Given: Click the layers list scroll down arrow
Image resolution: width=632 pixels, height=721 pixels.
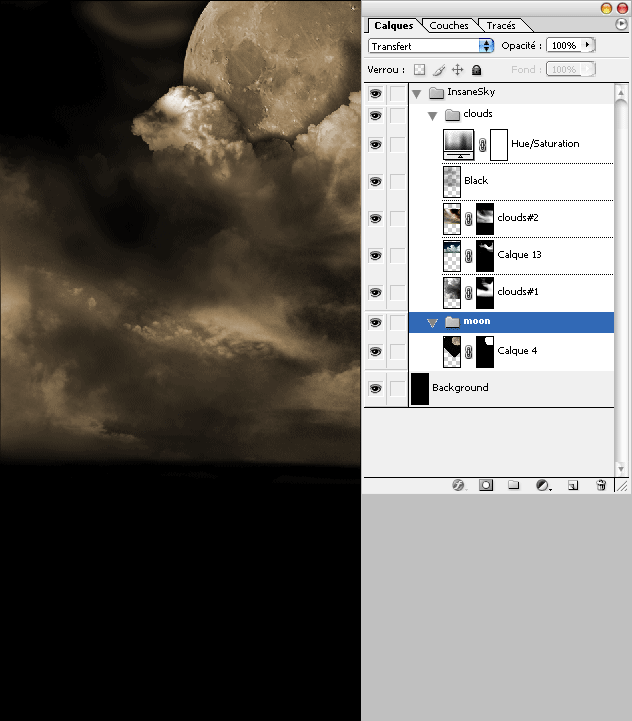Looking at the screenshot, I should pyautogui.click(x=621, y=469).
